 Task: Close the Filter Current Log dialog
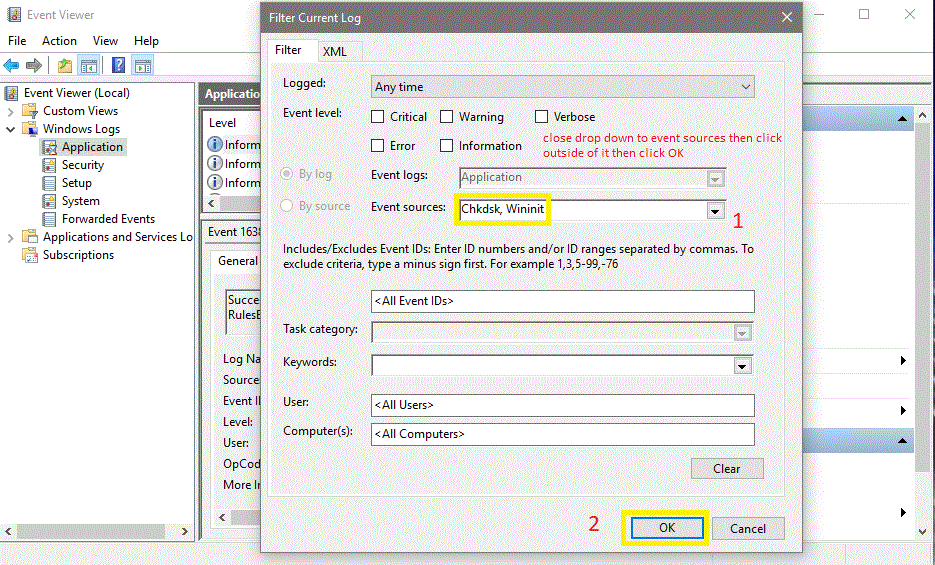click(x=787, y=17)
